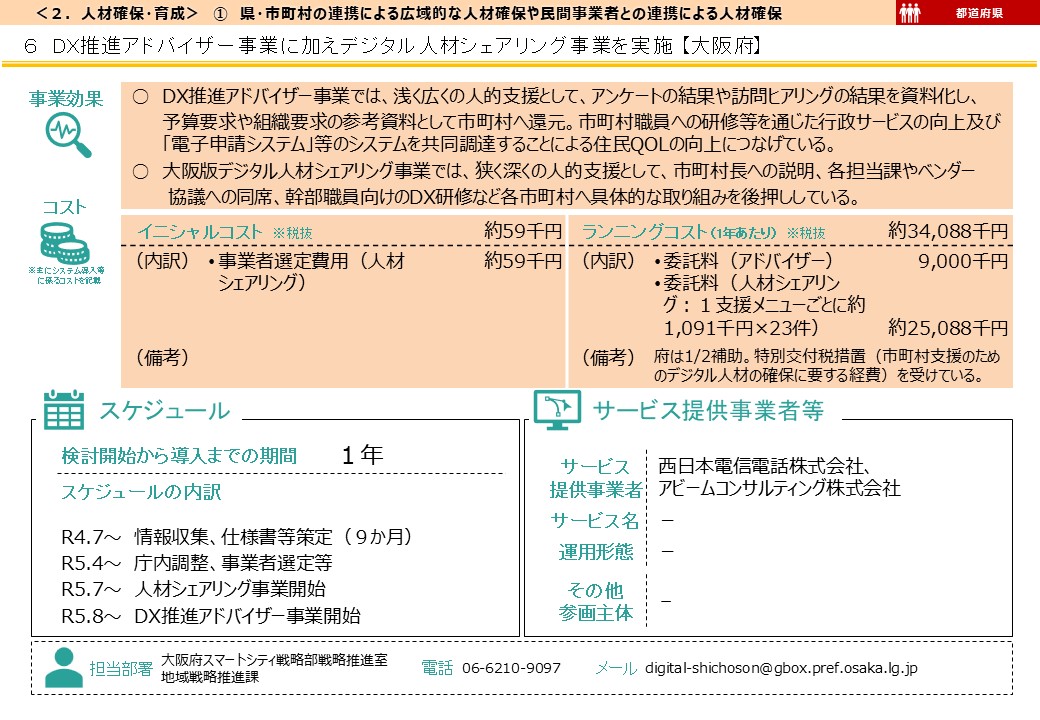The image size is (1040, 720).
Task: Select the red 都道府県 tab at top right
Action: click(981, 14)
